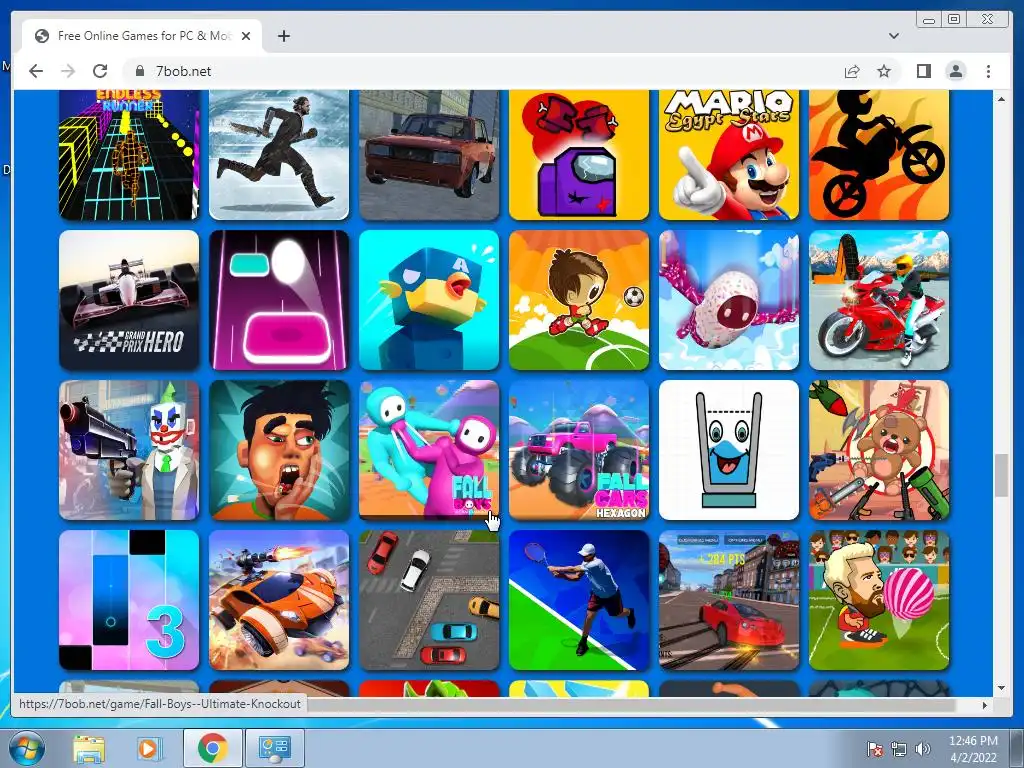This screenshot has height=768, width=1024.
Task: Click the page scroll down arrow
Action: pyautogui.click(x=1001, y=688)
